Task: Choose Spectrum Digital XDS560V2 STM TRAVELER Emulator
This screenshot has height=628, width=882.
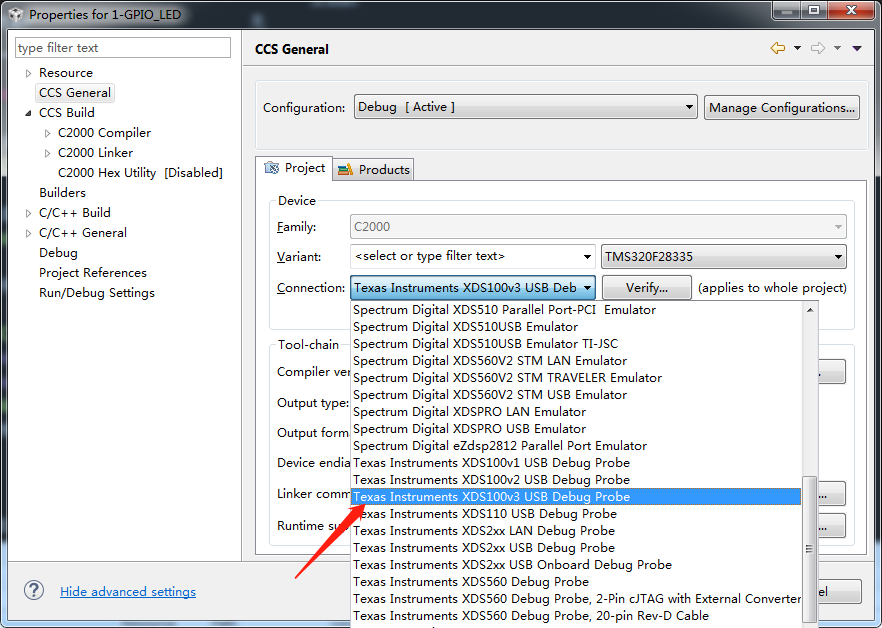Action: point(576,378)
